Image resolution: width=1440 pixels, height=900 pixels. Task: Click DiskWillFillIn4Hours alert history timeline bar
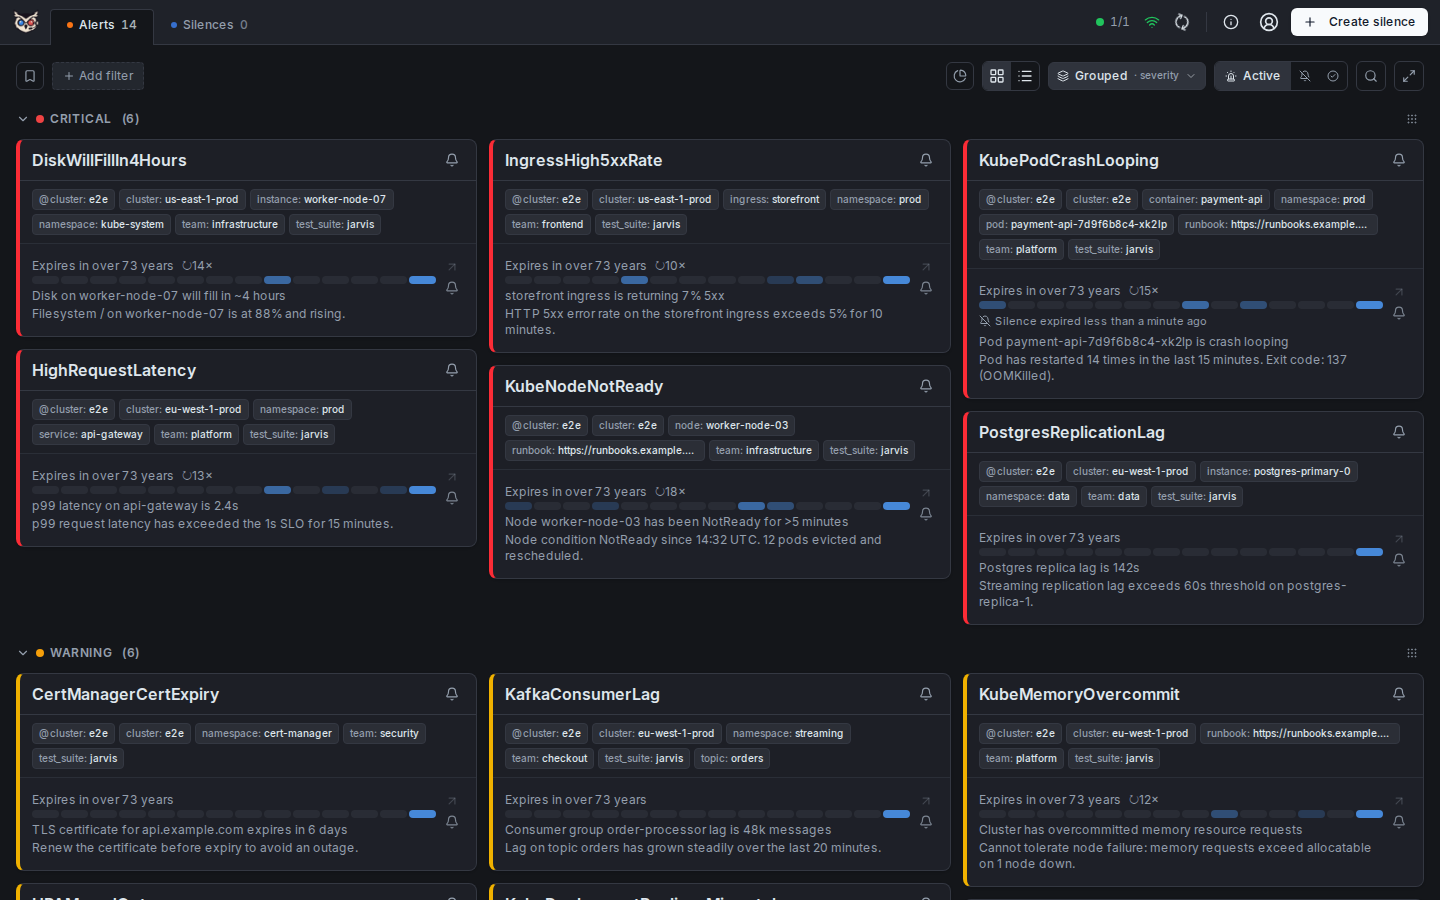[x=234, y=280]
